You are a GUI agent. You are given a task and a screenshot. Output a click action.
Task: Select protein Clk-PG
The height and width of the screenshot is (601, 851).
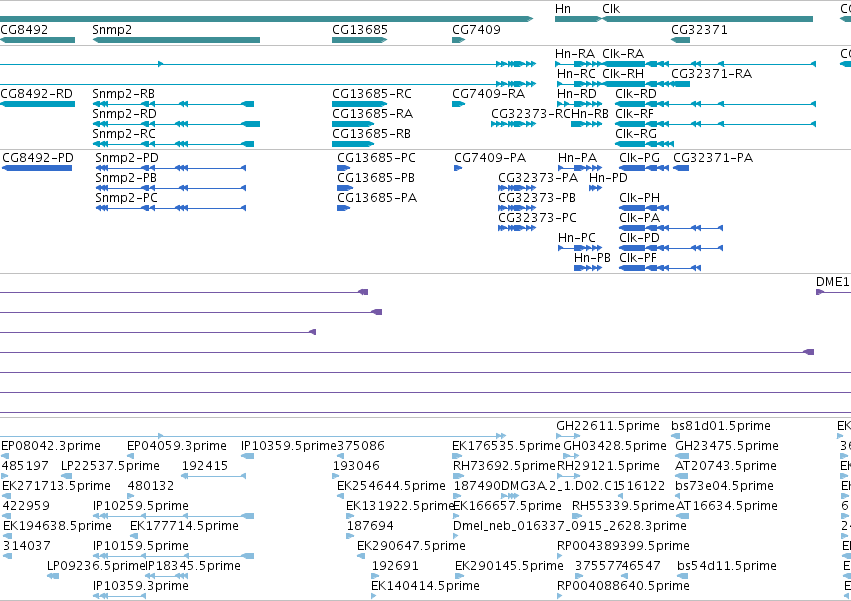639,158
